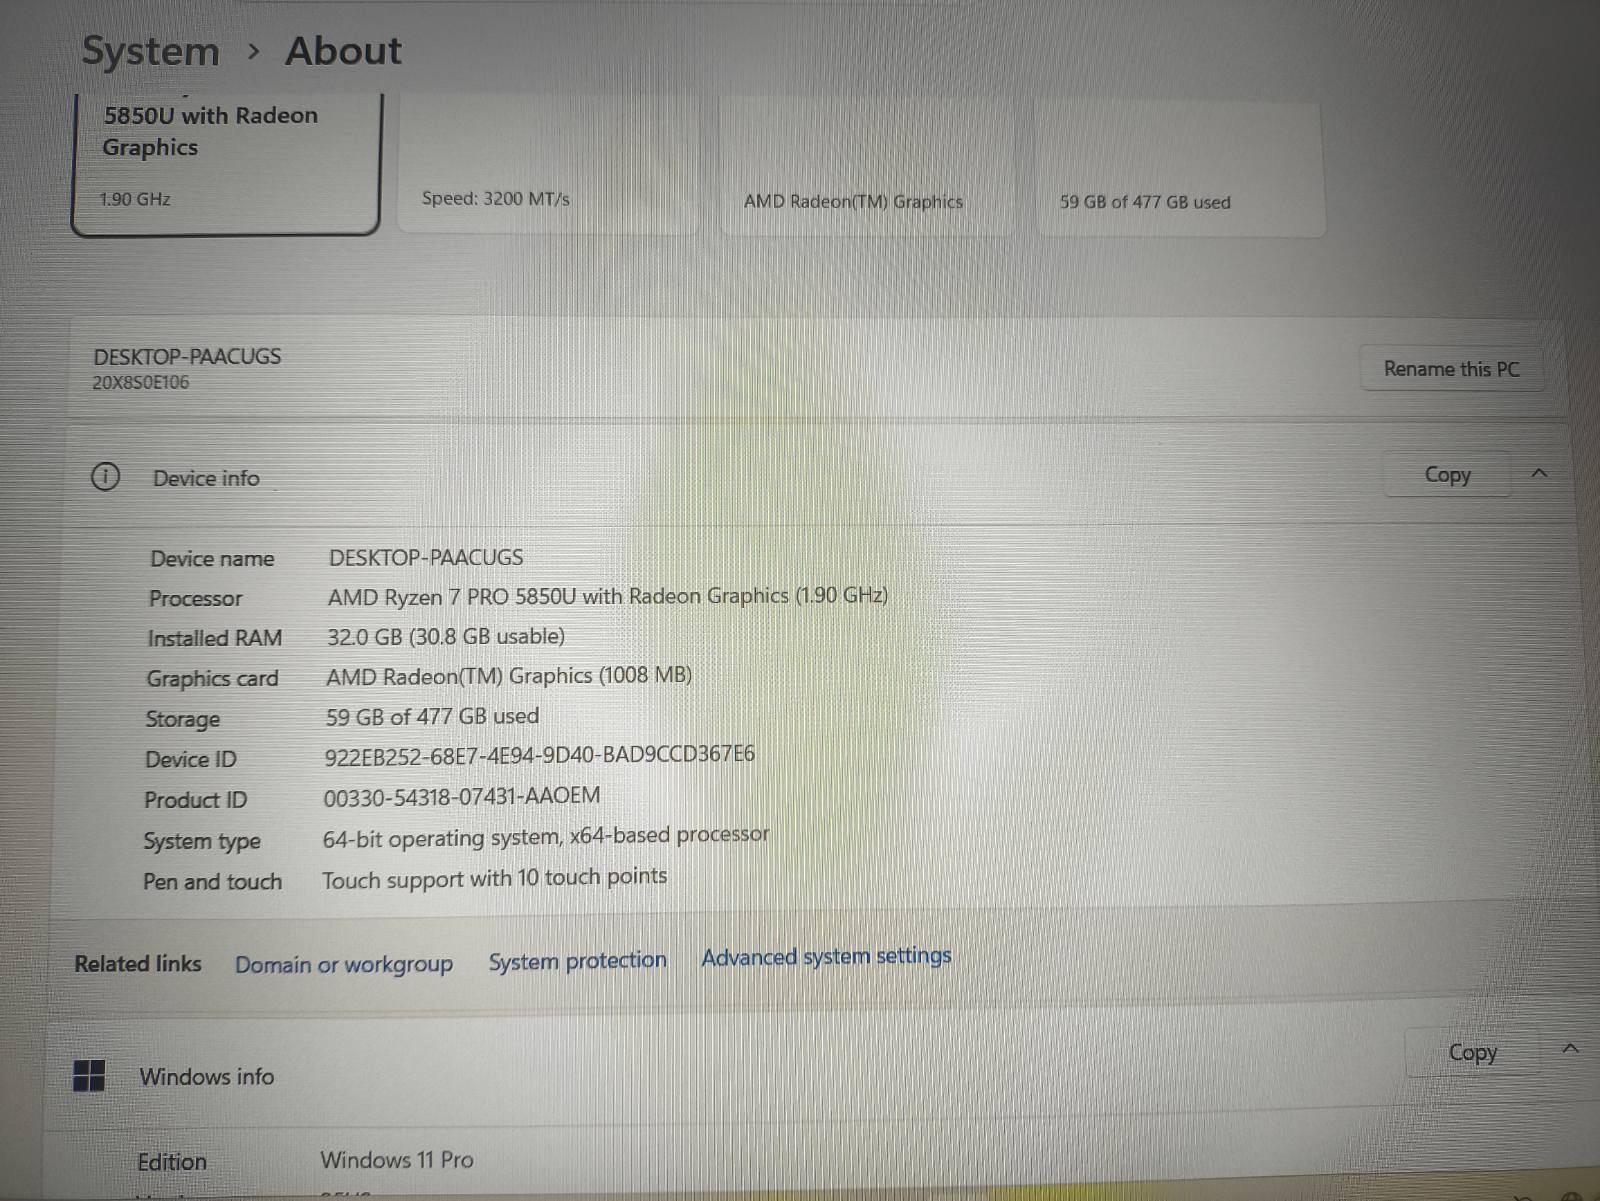The width and height of the screenshot is (1600, 1201).
Task: Click the Installed RAM label
Action: pos(215,638)
